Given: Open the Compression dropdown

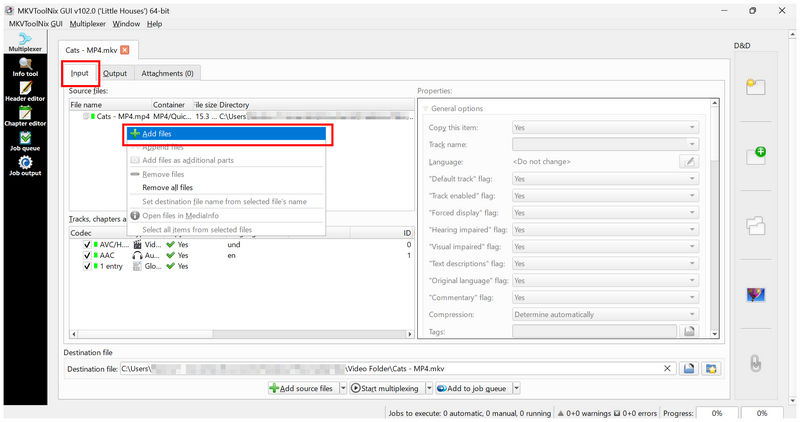Looking at the screenshot, I should [x=605, y=314].
